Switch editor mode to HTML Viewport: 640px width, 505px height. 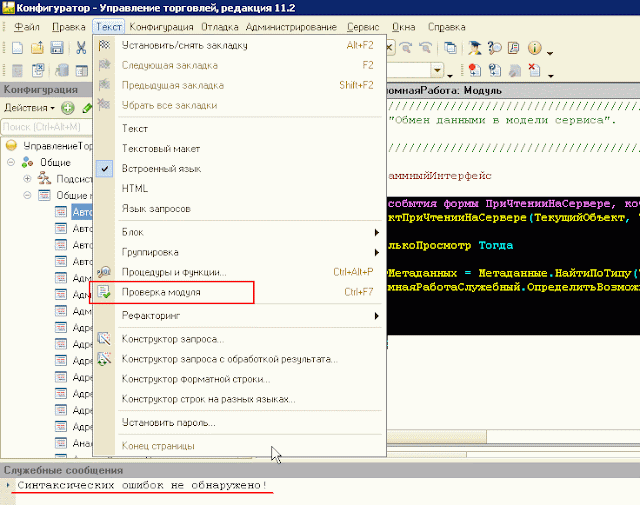[x=135, y=189]
